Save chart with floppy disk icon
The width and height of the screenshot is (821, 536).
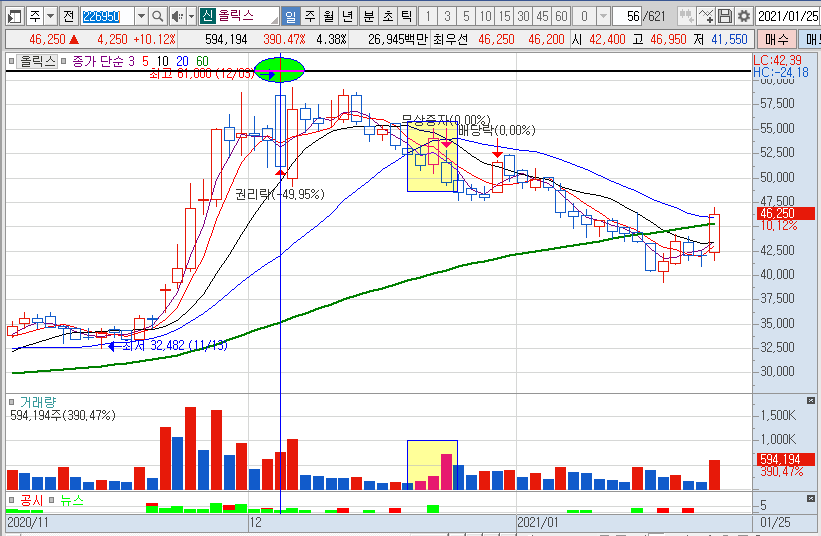tap(724, 16)
